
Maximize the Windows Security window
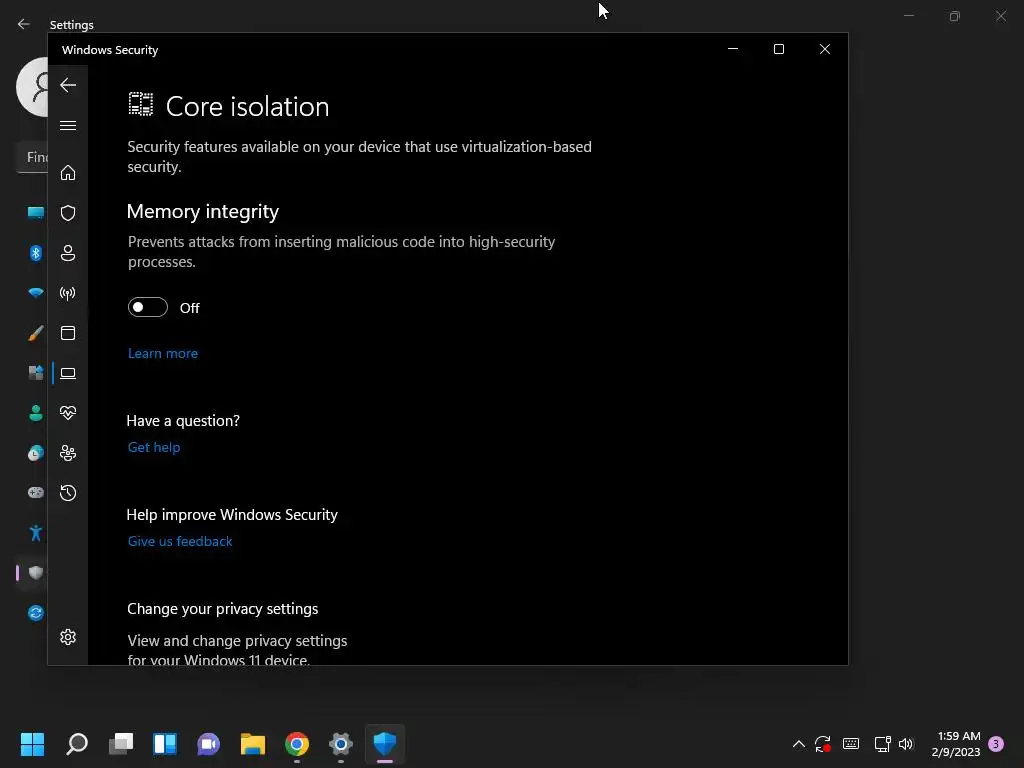tap(778, 49)
